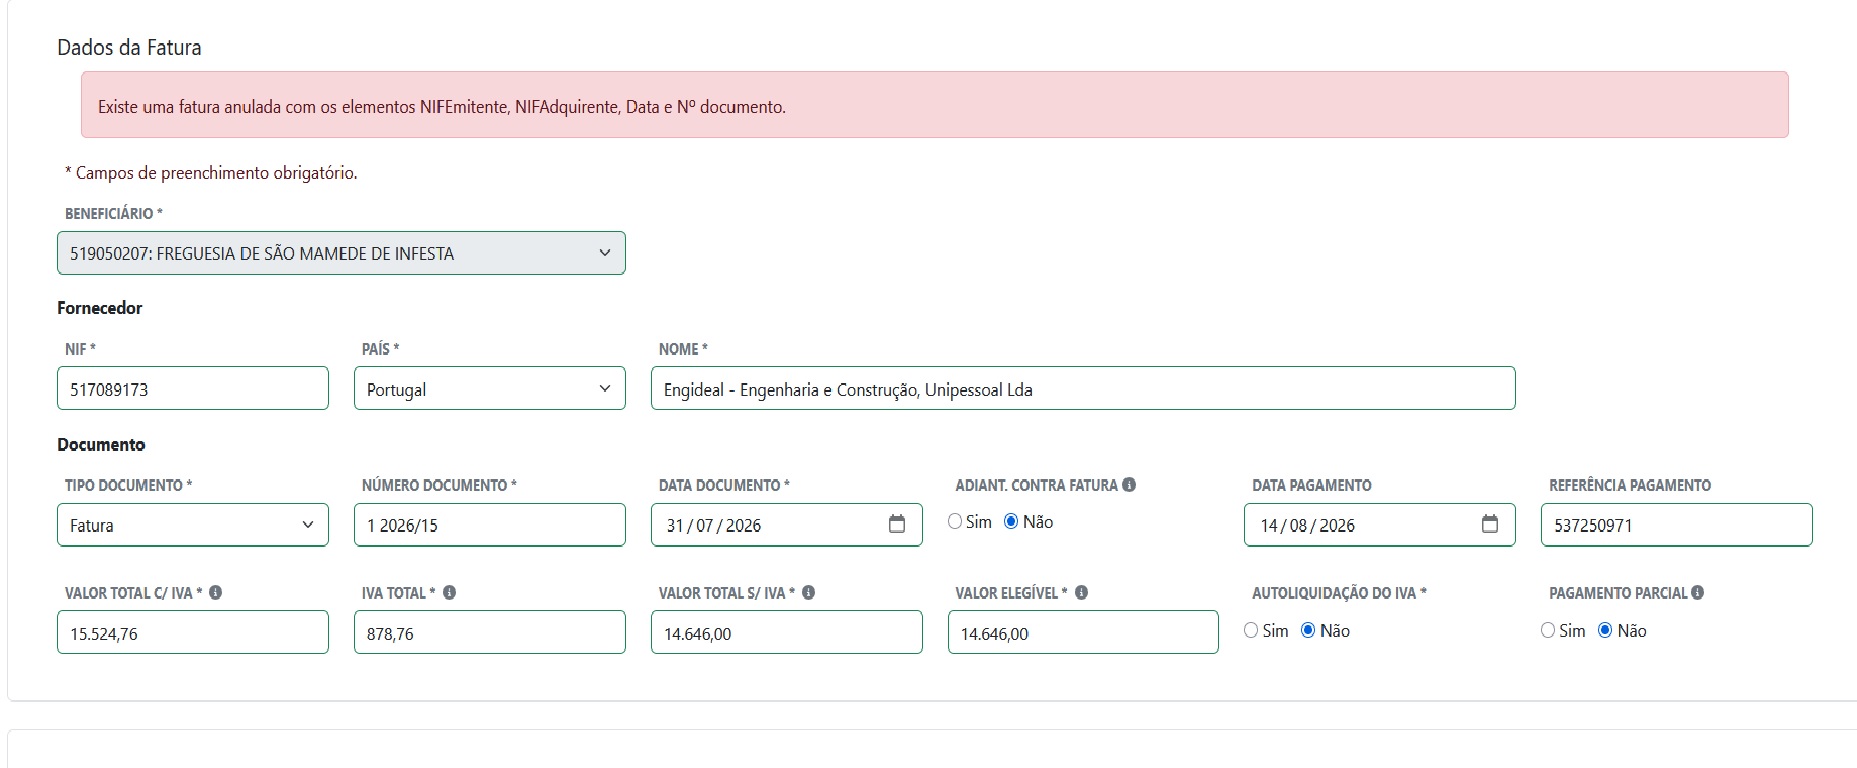Click info icon beside Valor Total C/ IVA
Viewport: 1857px width, 768px height.
(215, 593)
